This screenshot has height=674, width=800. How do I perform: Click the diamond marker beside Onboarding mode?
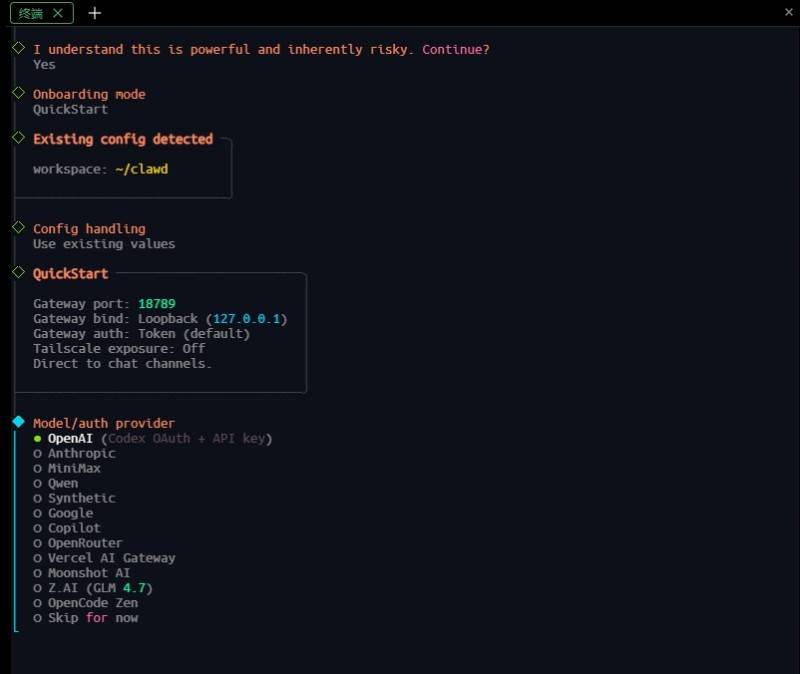click(x=18, y=93)
